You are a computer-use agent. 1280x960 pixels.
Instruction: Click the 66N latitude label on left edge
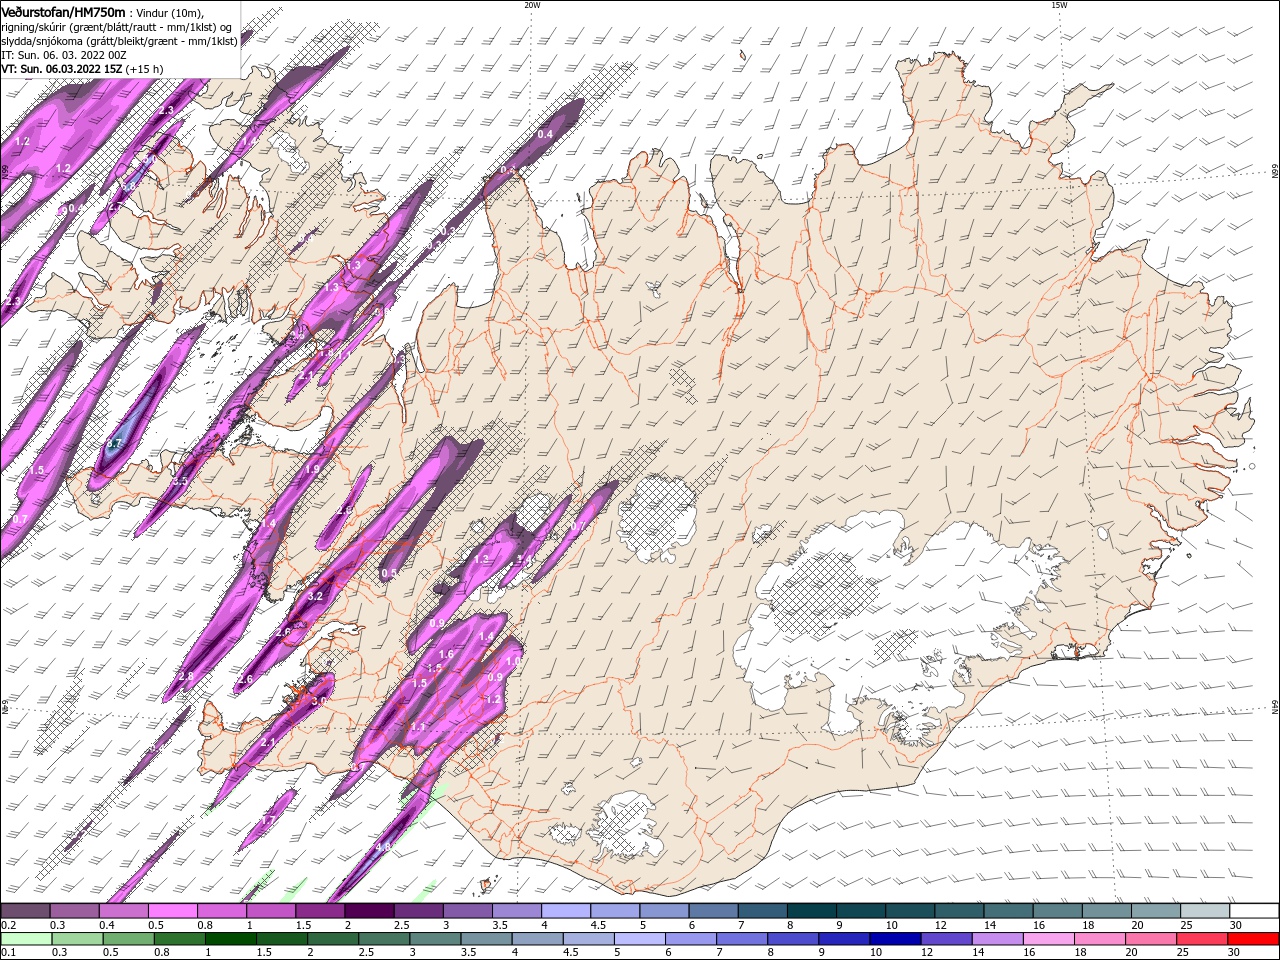tap(5, 173)
